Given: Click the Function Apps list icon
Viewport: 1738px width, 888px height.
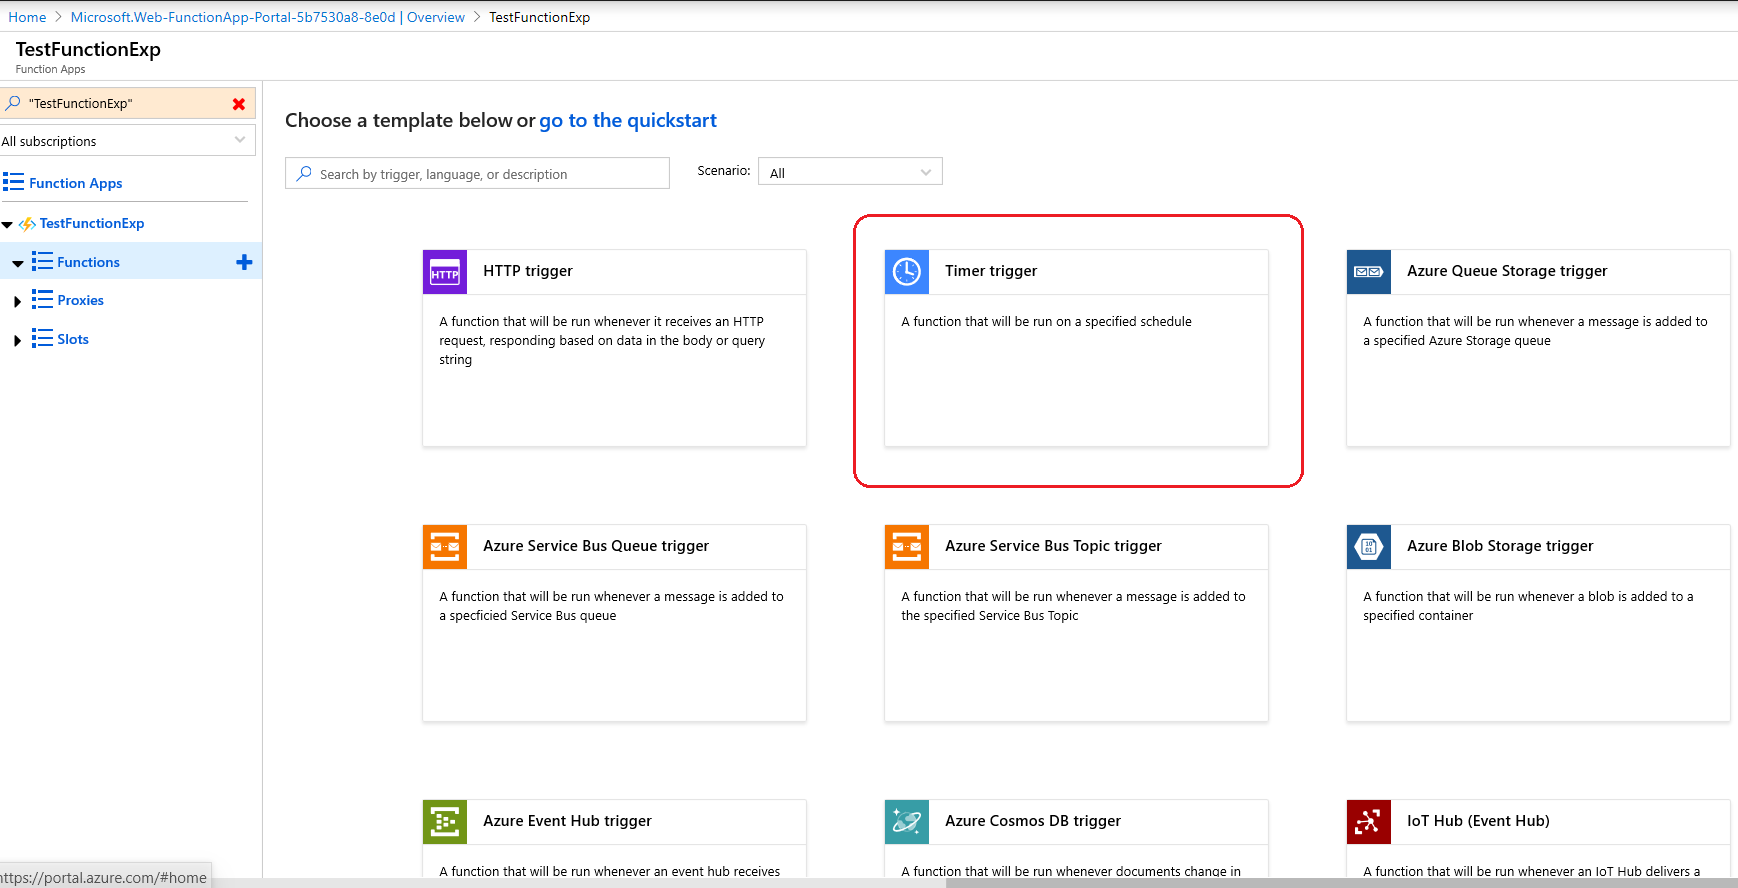Looking at the screenshot, I should pyautogui.click(x=13, y=182).
